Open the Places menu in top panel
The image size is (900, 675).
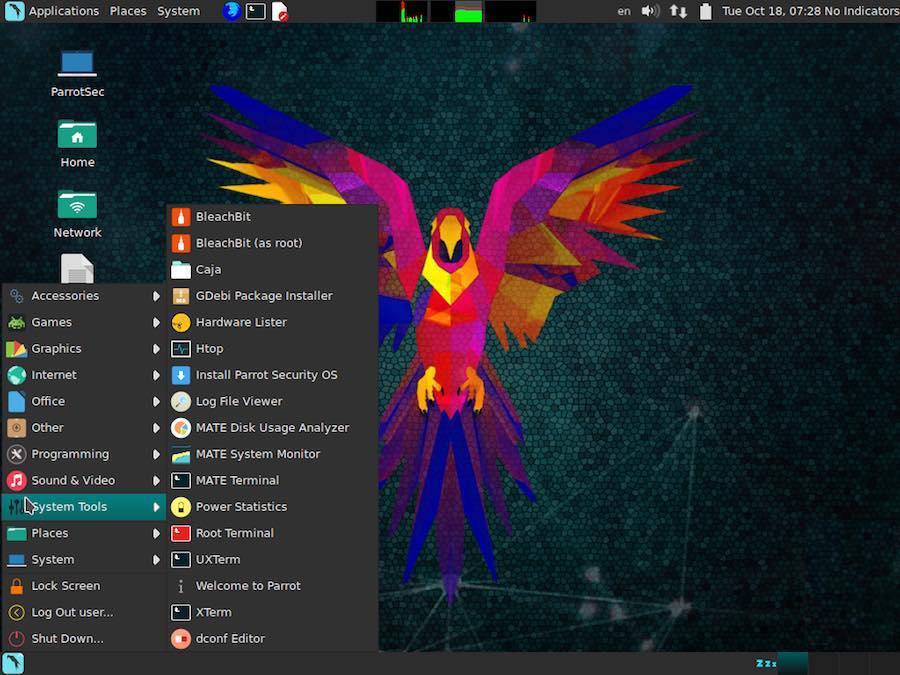[x=128, y=11]
